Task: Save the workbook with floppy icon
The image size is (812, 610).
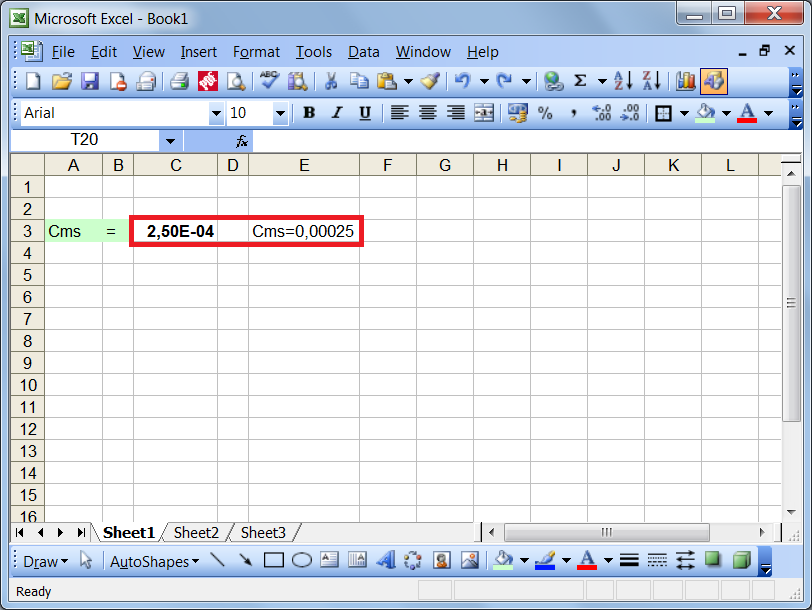Action: [90, 81]
